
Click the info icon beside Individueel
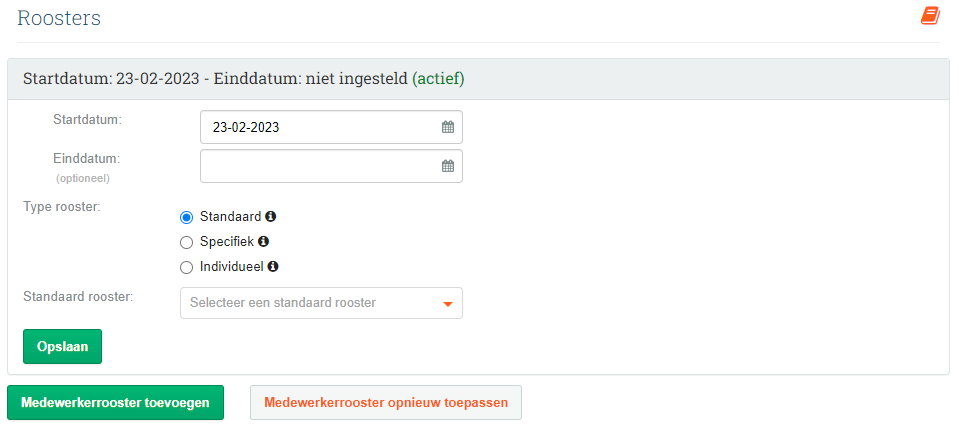(x=273, y=267)
